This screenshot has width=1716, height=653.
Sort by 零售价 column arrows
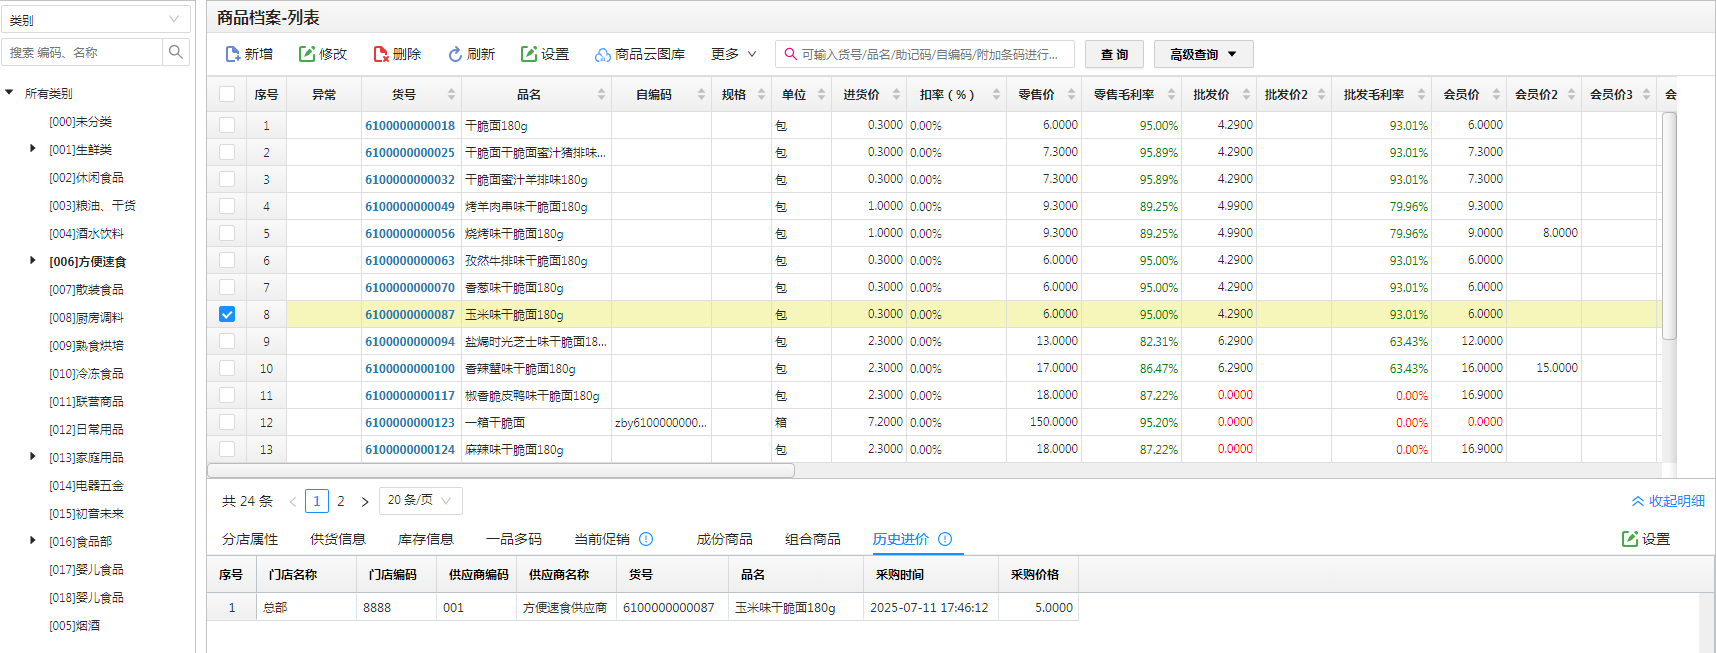click(1071, 94)
